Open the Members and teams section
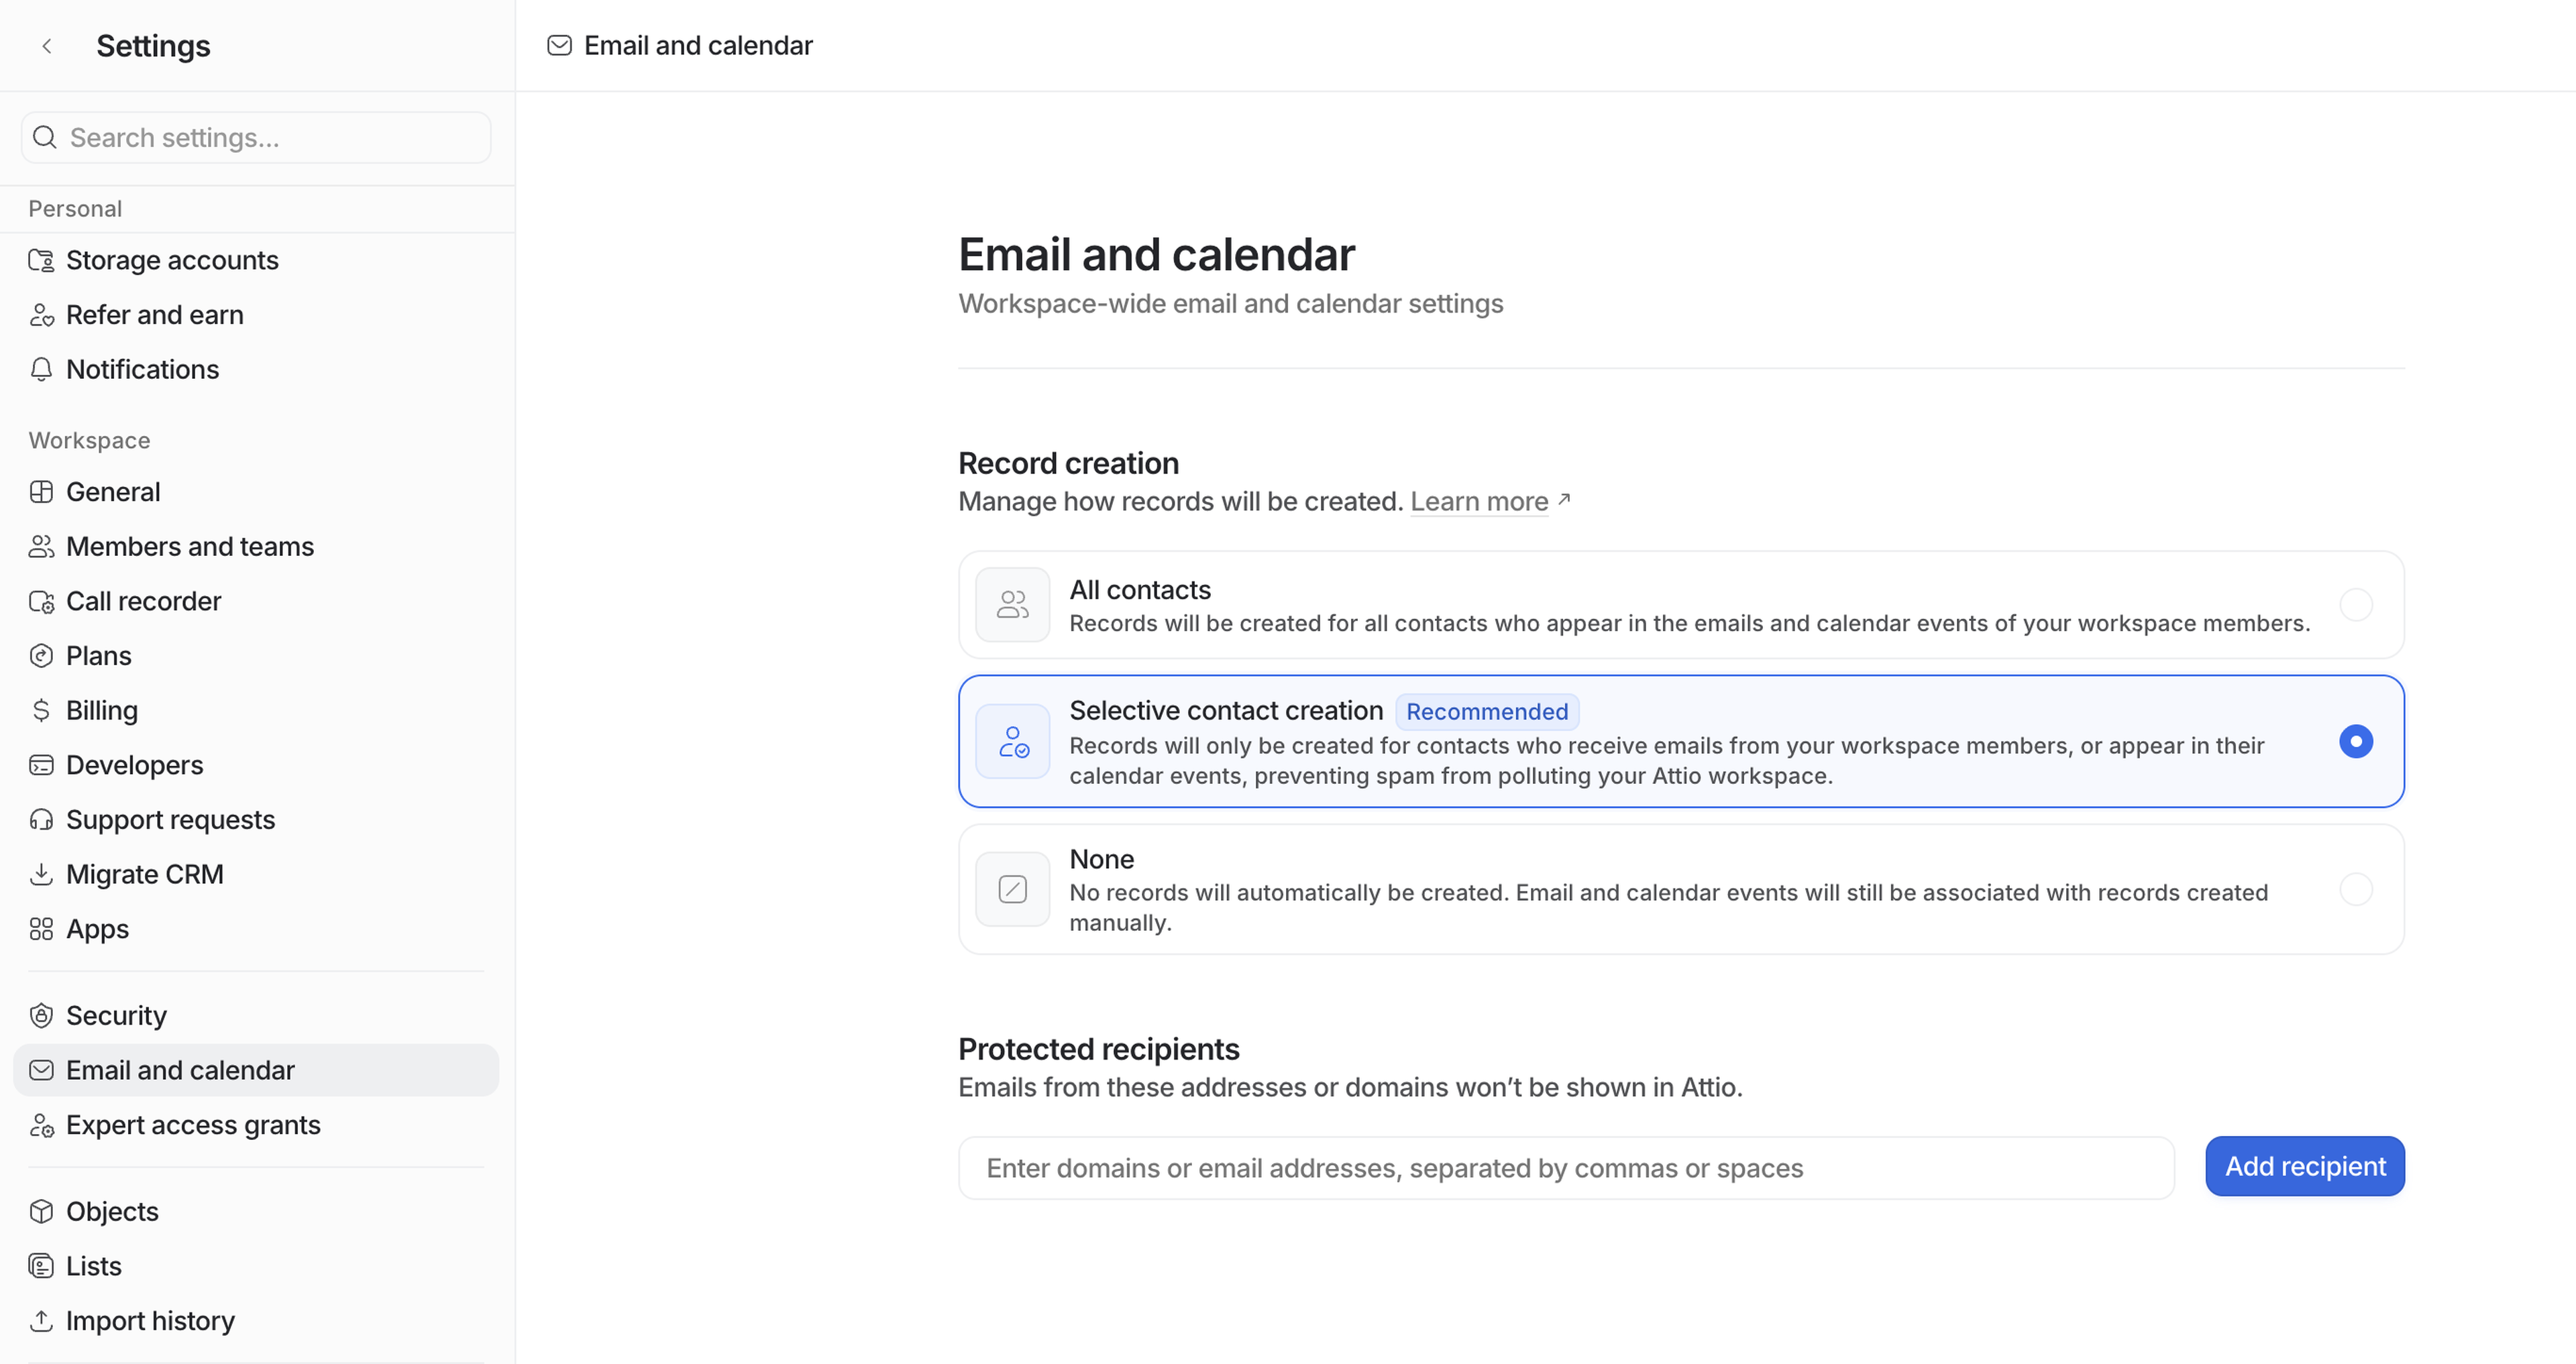The height and width of the screenshot is (1364, 2576). click(189, 546)
